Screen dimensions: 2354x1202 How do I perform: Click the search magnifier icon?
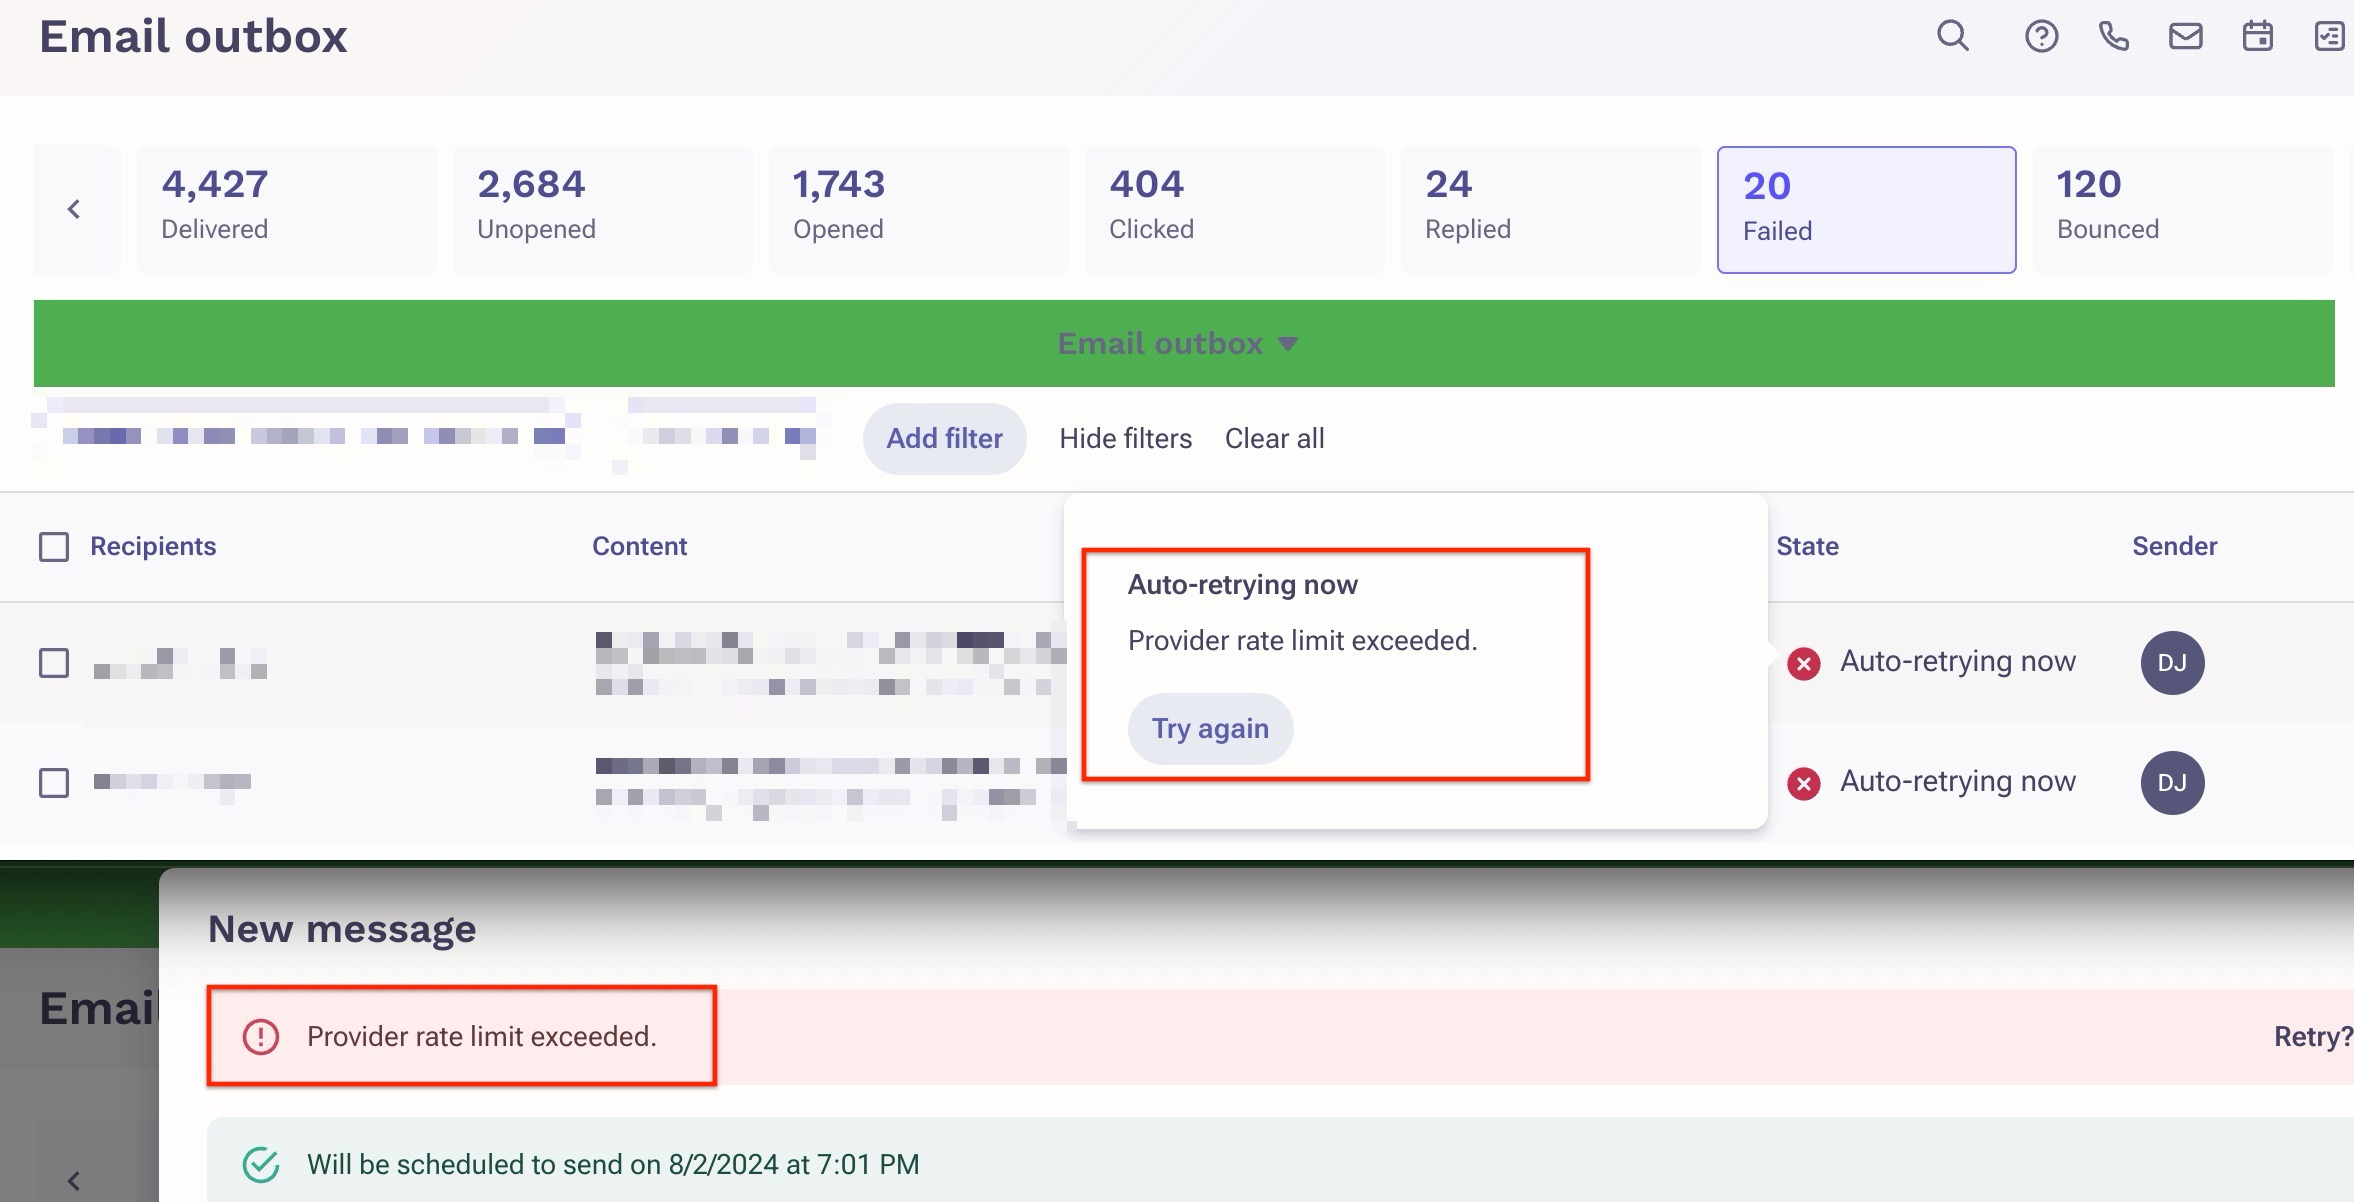coord(1952,36)
